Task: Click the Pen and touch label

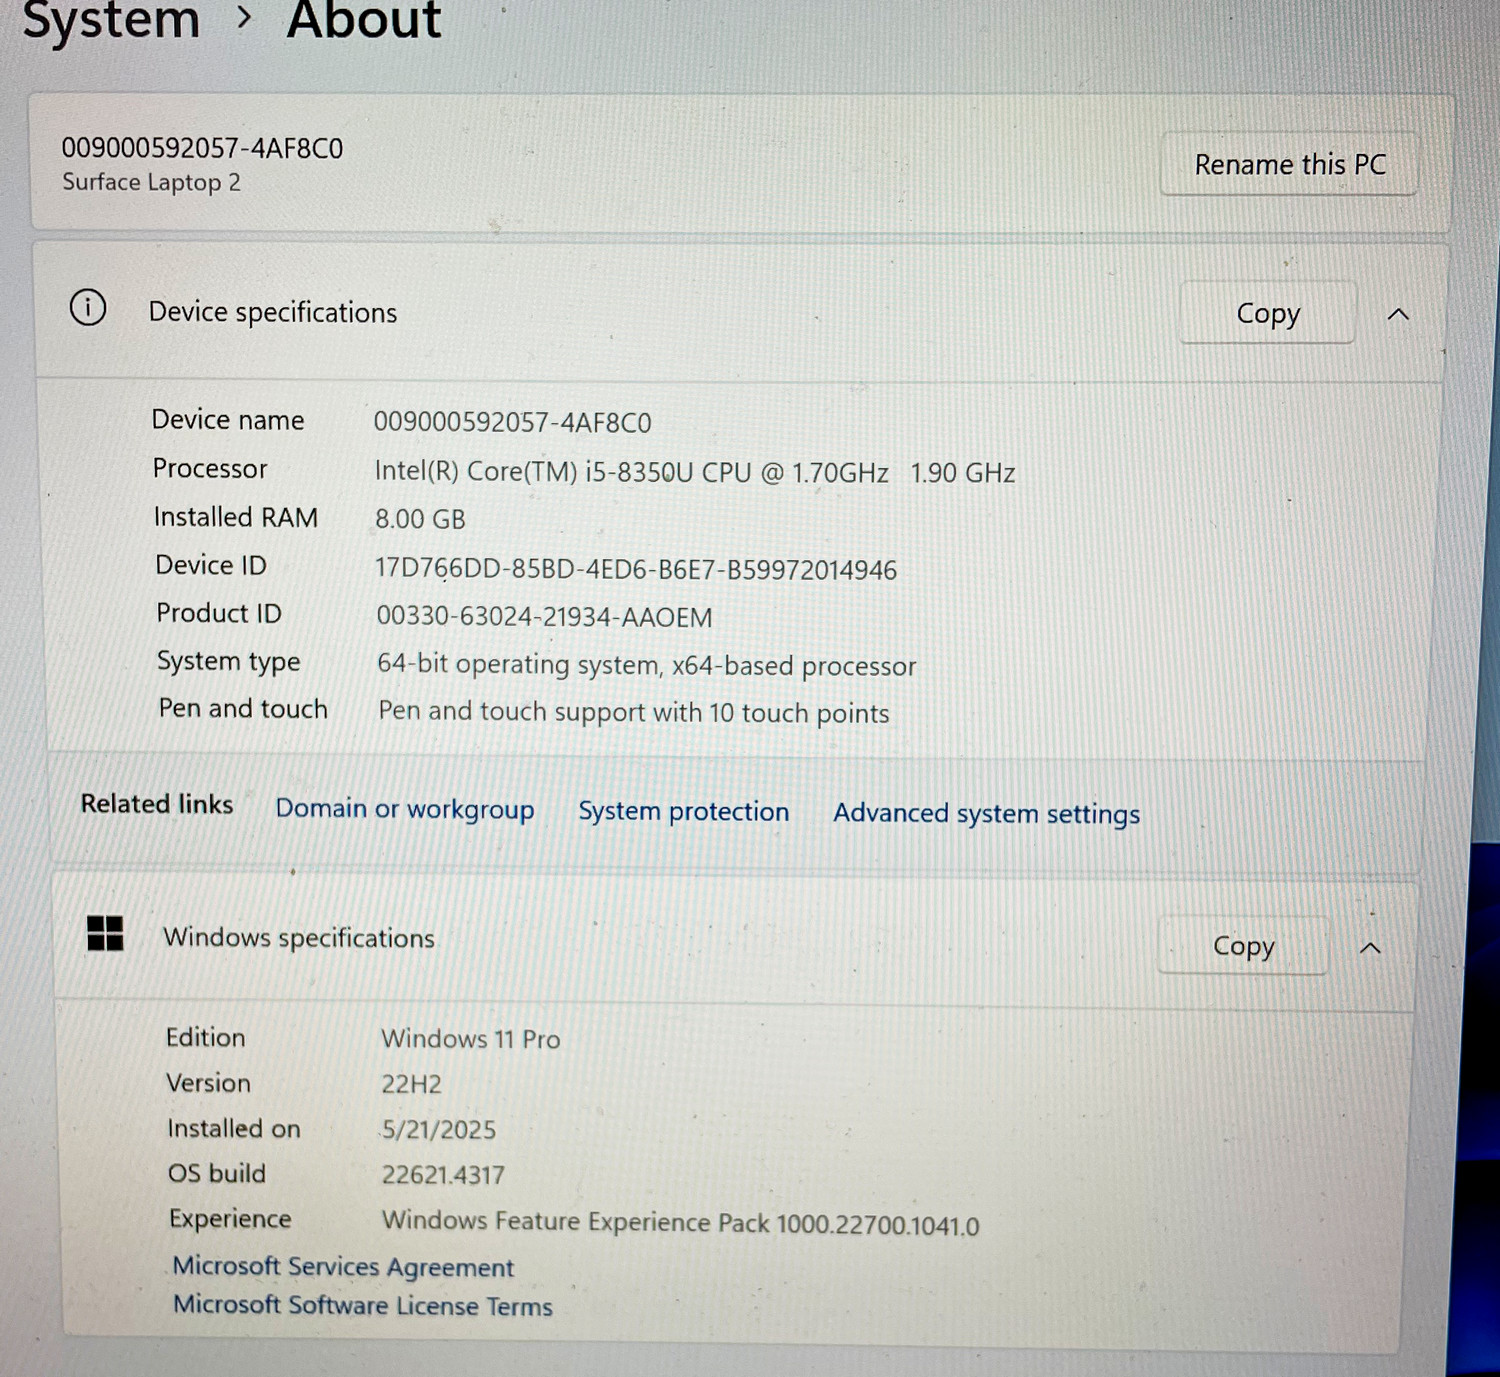Action: coord(243,708)
